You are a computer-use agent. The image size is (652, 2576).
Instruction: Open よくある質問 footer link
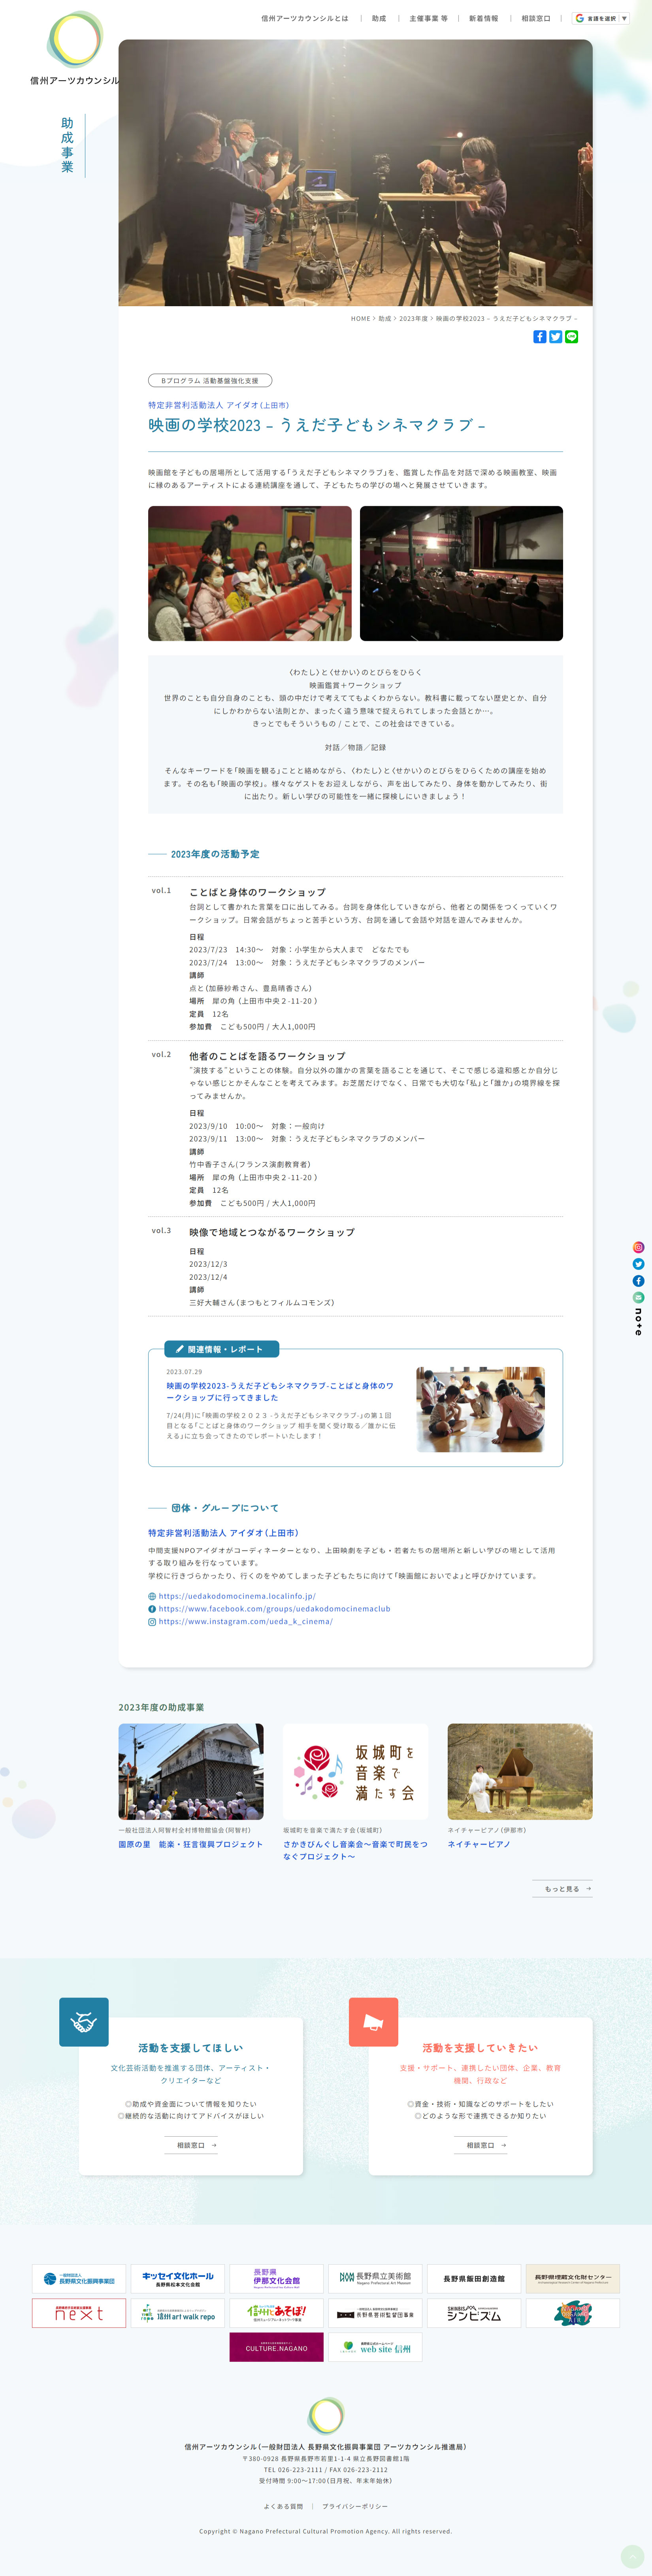pyautogui.click(x=283, y=2506)
